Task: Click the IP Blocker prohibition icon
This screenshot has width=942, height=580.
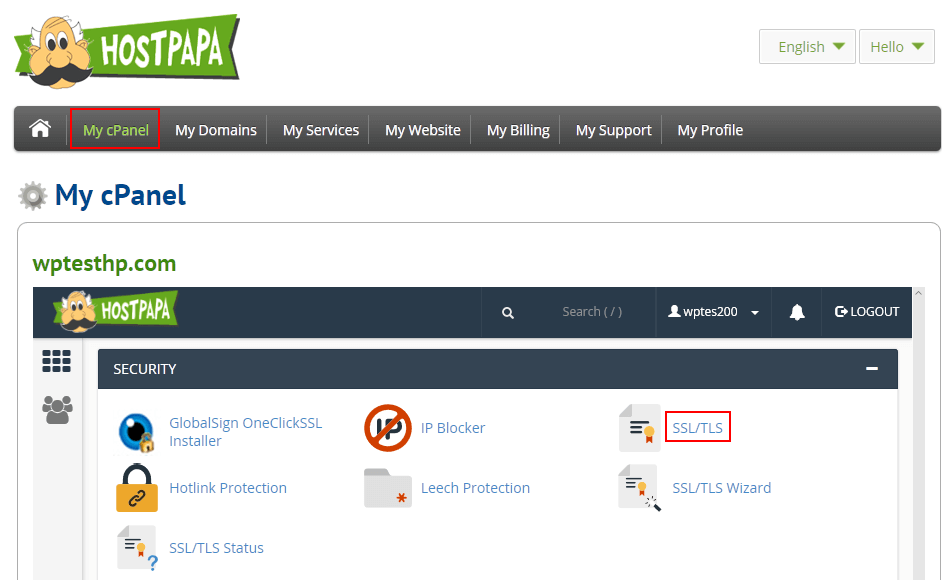Action: coord(388,428)
